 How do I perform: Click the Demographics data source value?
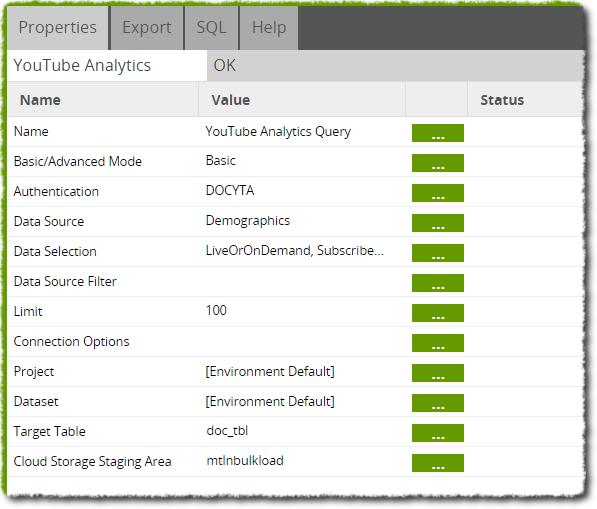click(x=248, y=221)
